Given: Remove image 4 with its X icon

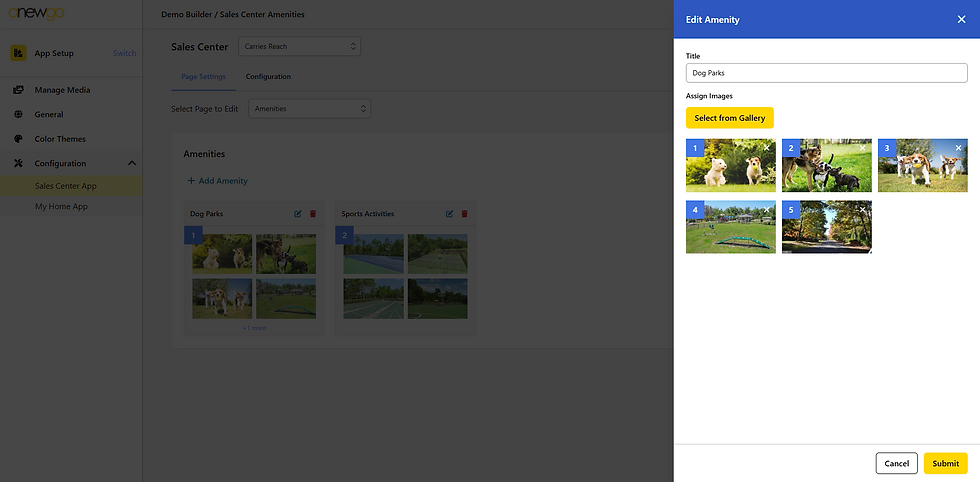Looking at the screenshot, I should point(767,209).
